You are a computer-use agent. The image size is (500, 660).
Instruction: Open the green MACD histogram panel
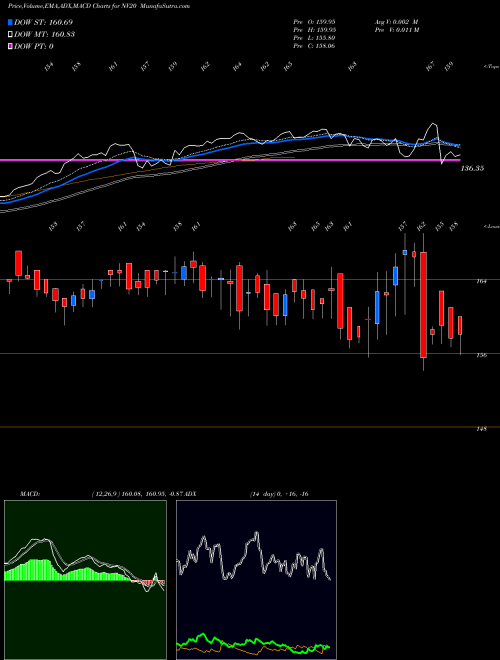click(85, 580)
